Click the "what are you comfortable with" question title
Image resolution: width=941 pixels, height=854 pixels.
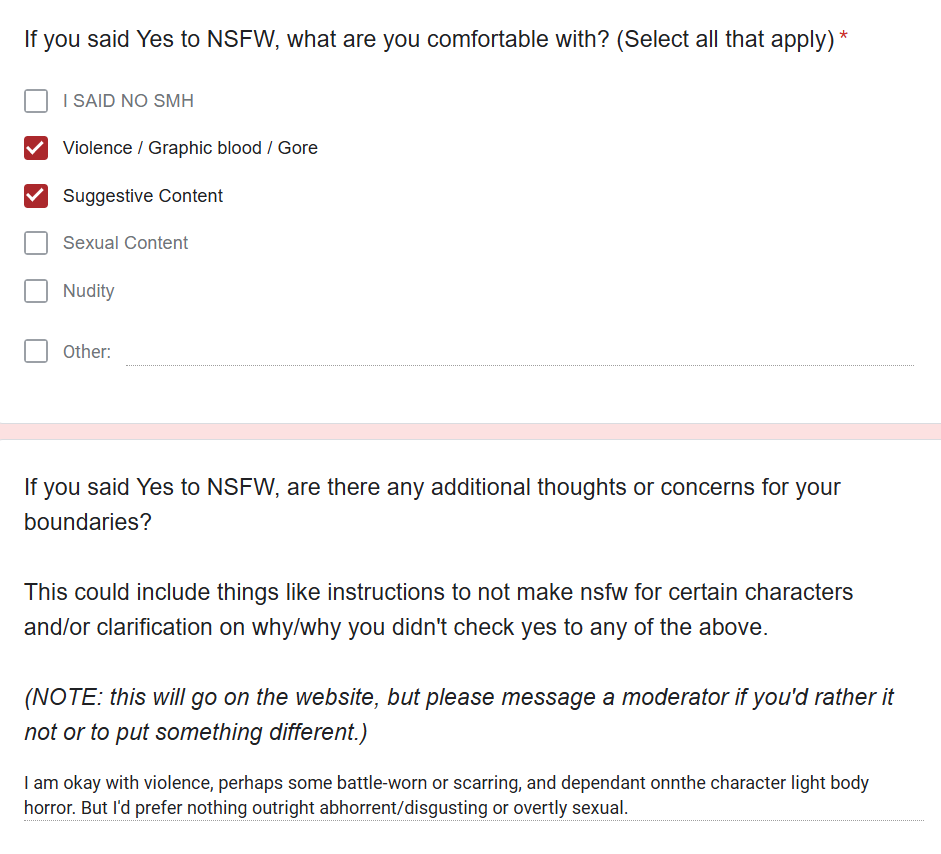pyautogui.click(x=429, y=41)
